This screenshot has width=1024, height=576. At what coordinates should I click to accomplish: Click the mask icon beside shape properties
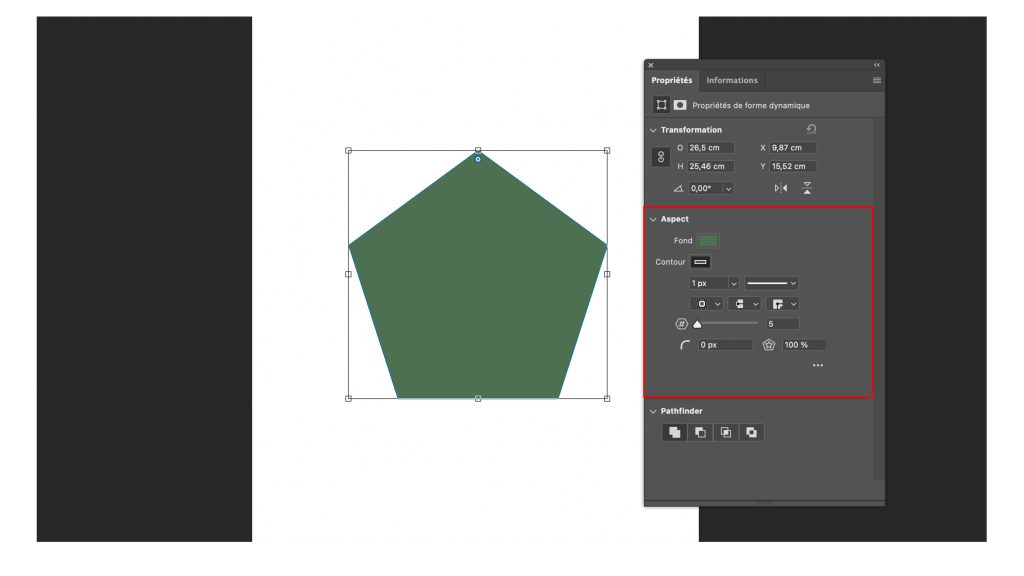click(x=680, y=105)
